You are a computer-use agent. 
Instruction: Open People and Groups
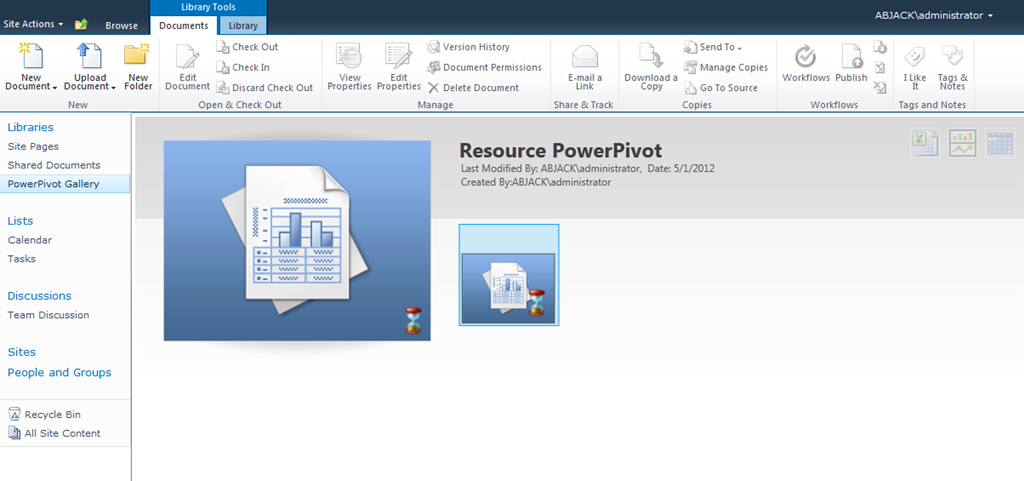click(59, 373)
